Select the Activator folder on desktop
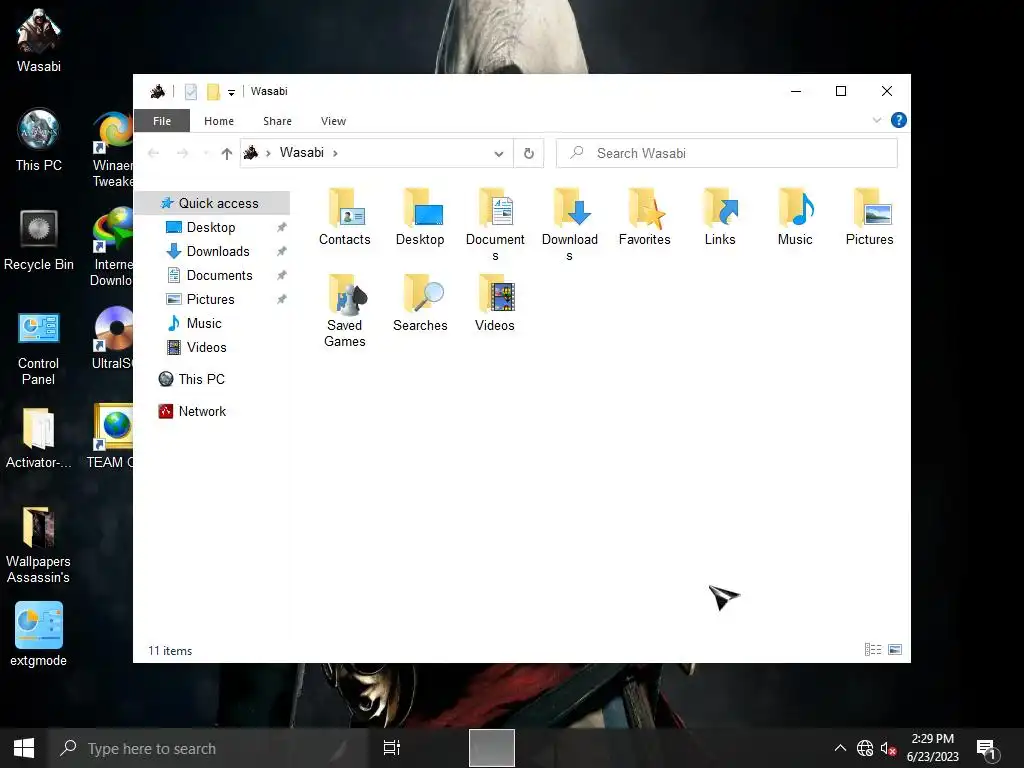The image size is (1024, 768). coord(39,438)
